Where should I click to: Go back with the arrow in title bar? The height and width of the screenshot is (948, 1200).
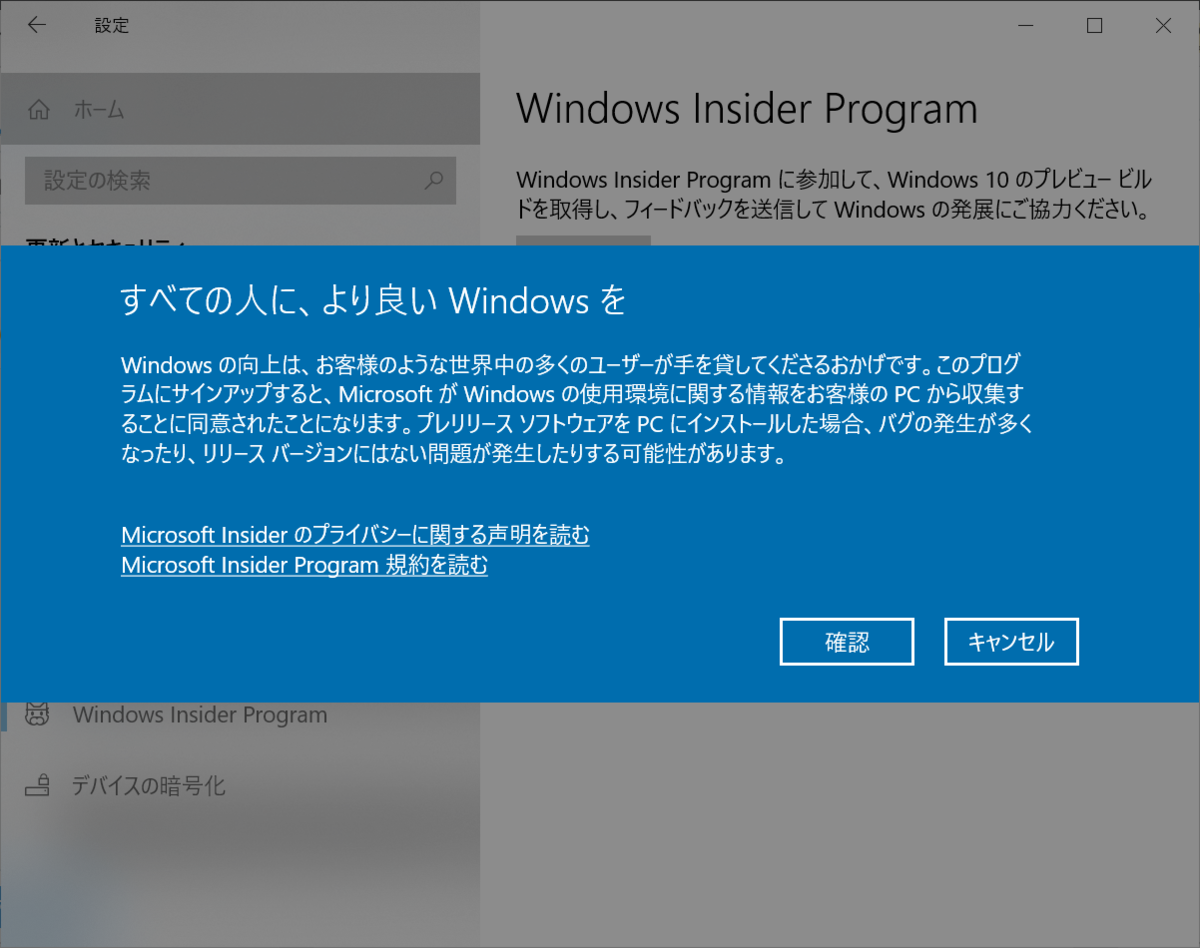[x=37, y=26]
